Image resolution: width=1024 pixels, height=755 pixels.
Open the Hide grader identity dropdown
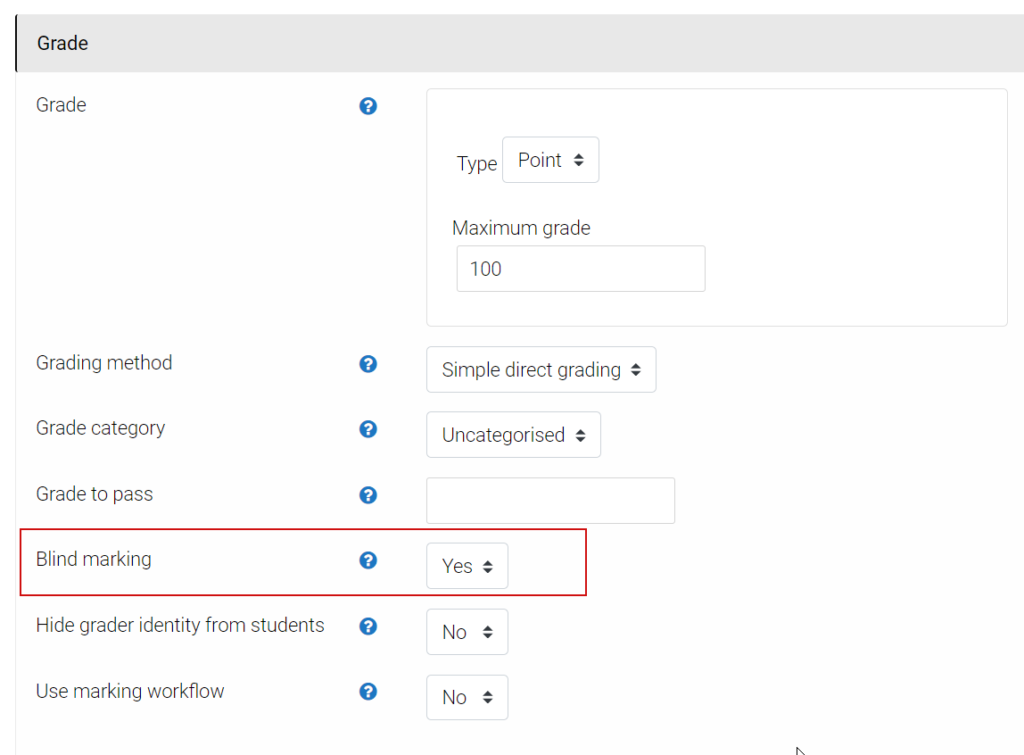pos(467,631)
